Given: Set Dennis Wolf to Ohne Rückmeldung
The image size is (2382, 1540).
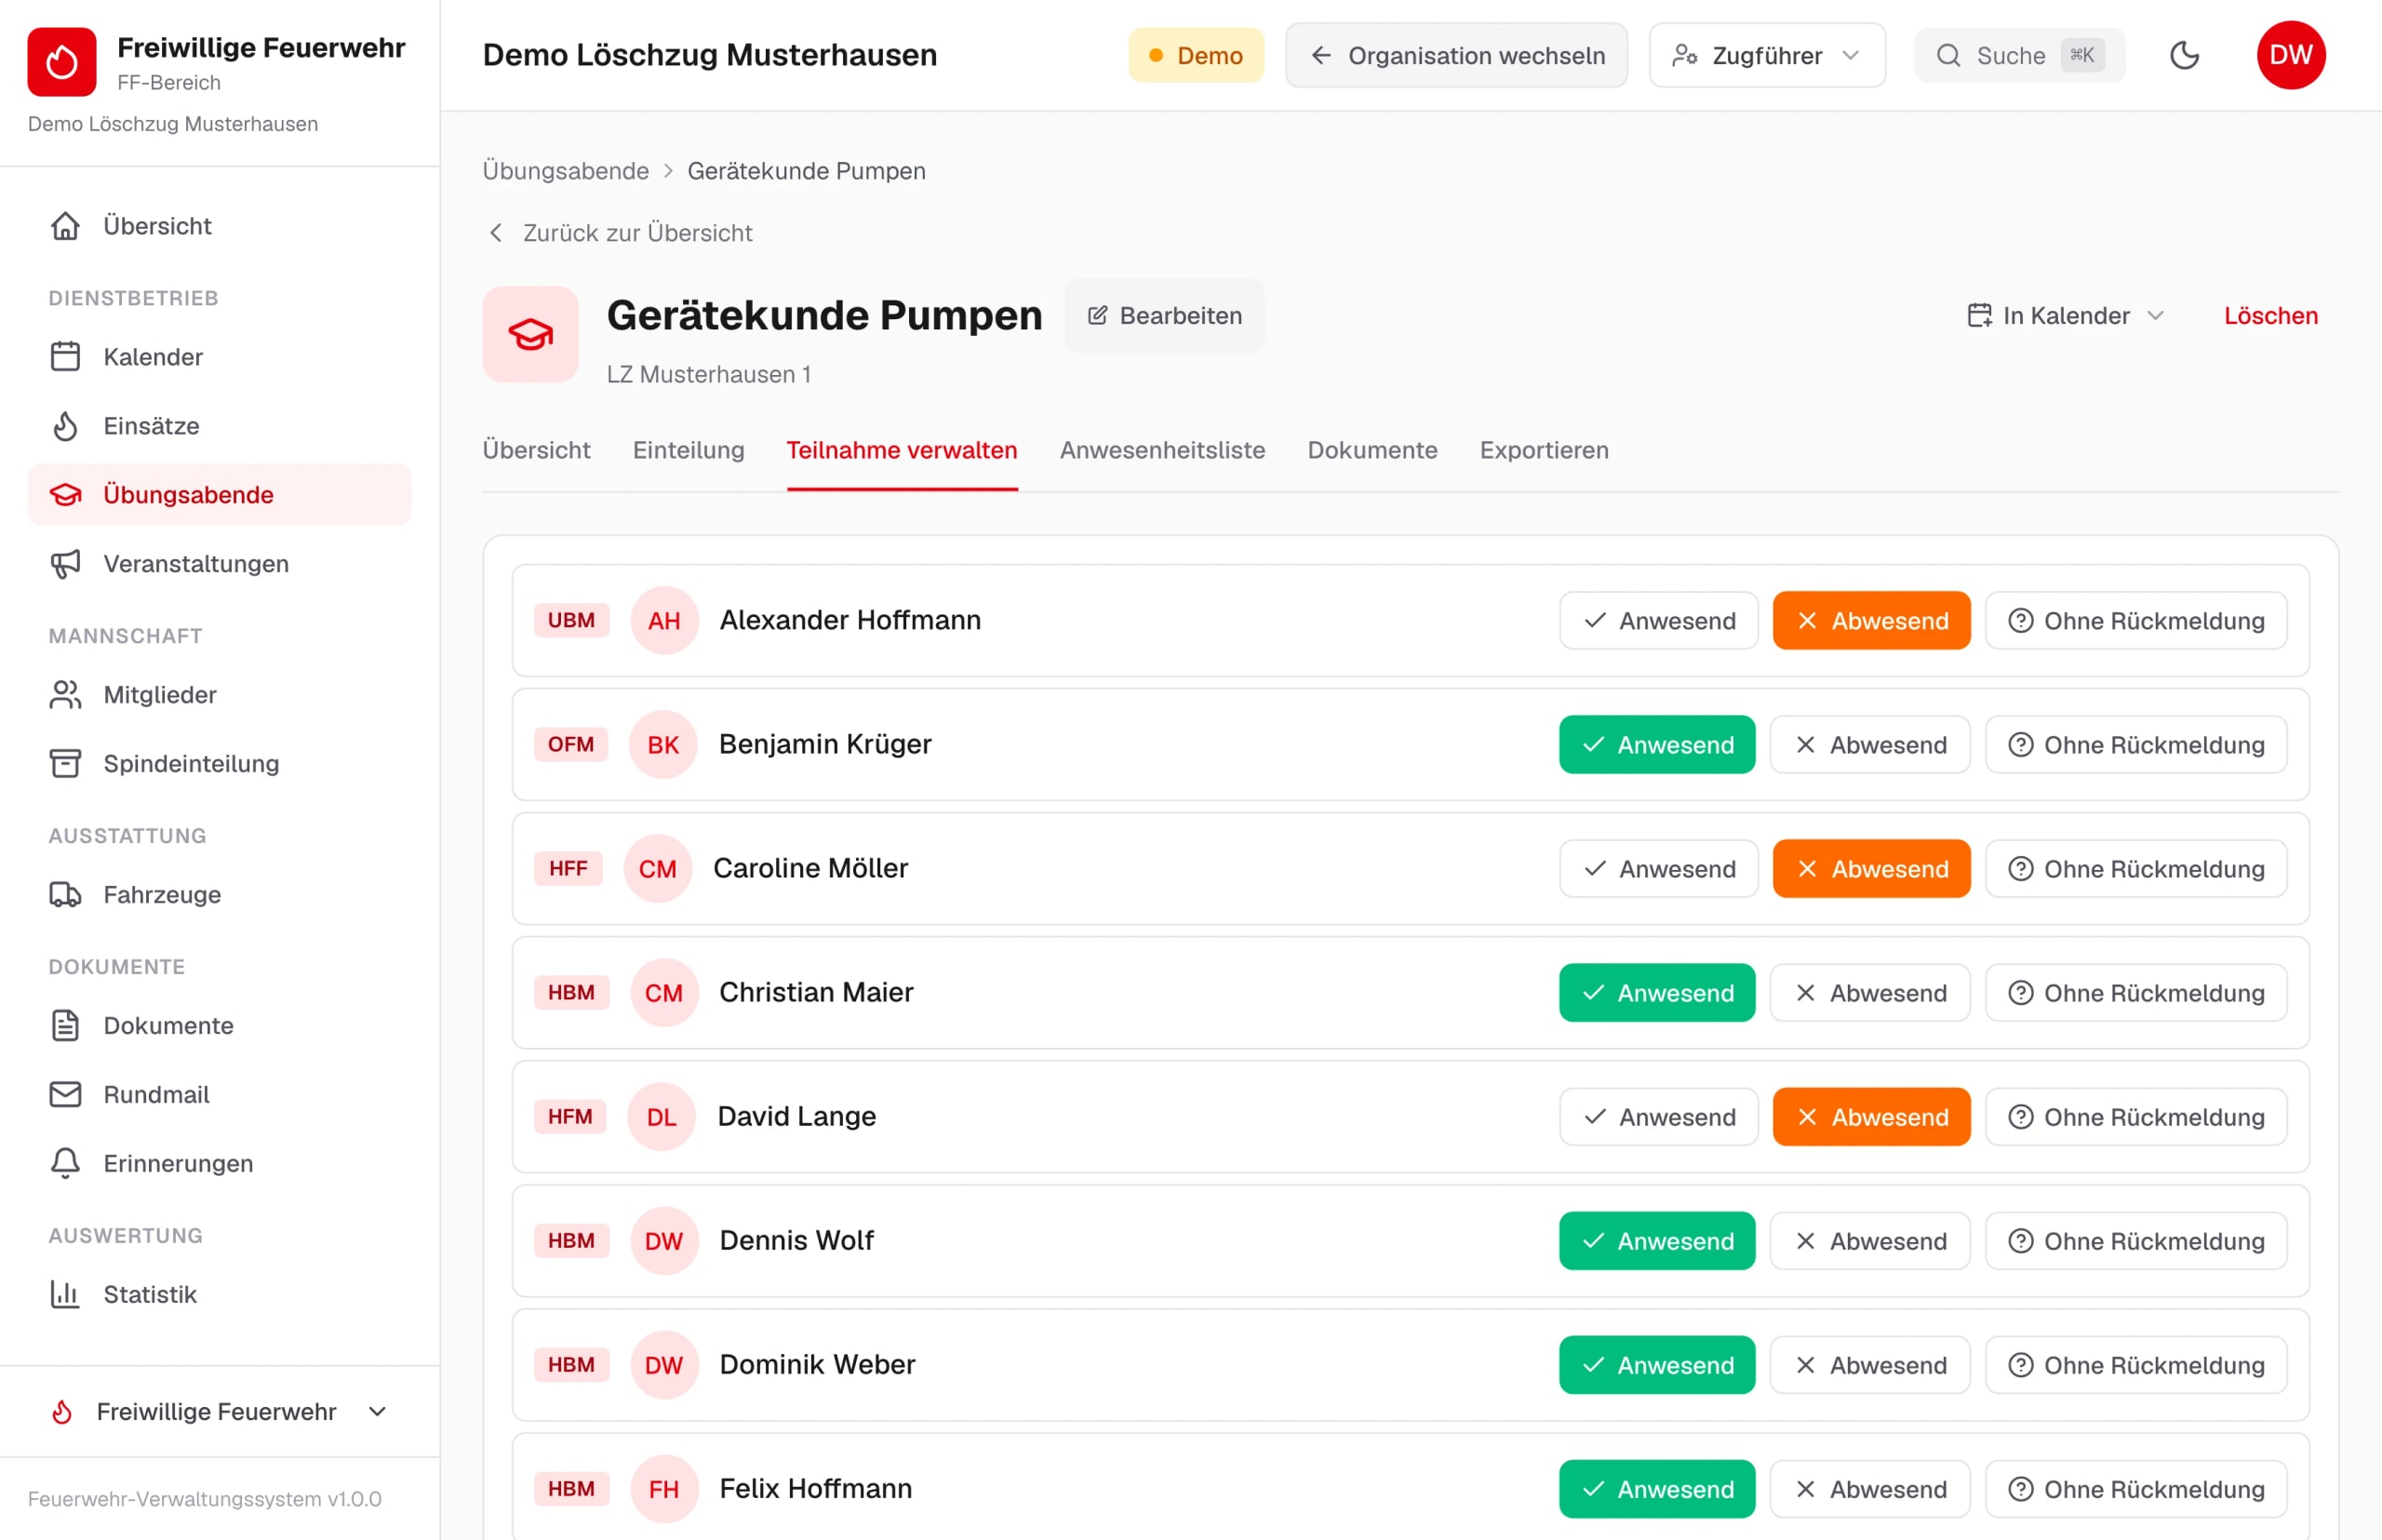Looking at the screenshot, I should tap(2136, 1240).
